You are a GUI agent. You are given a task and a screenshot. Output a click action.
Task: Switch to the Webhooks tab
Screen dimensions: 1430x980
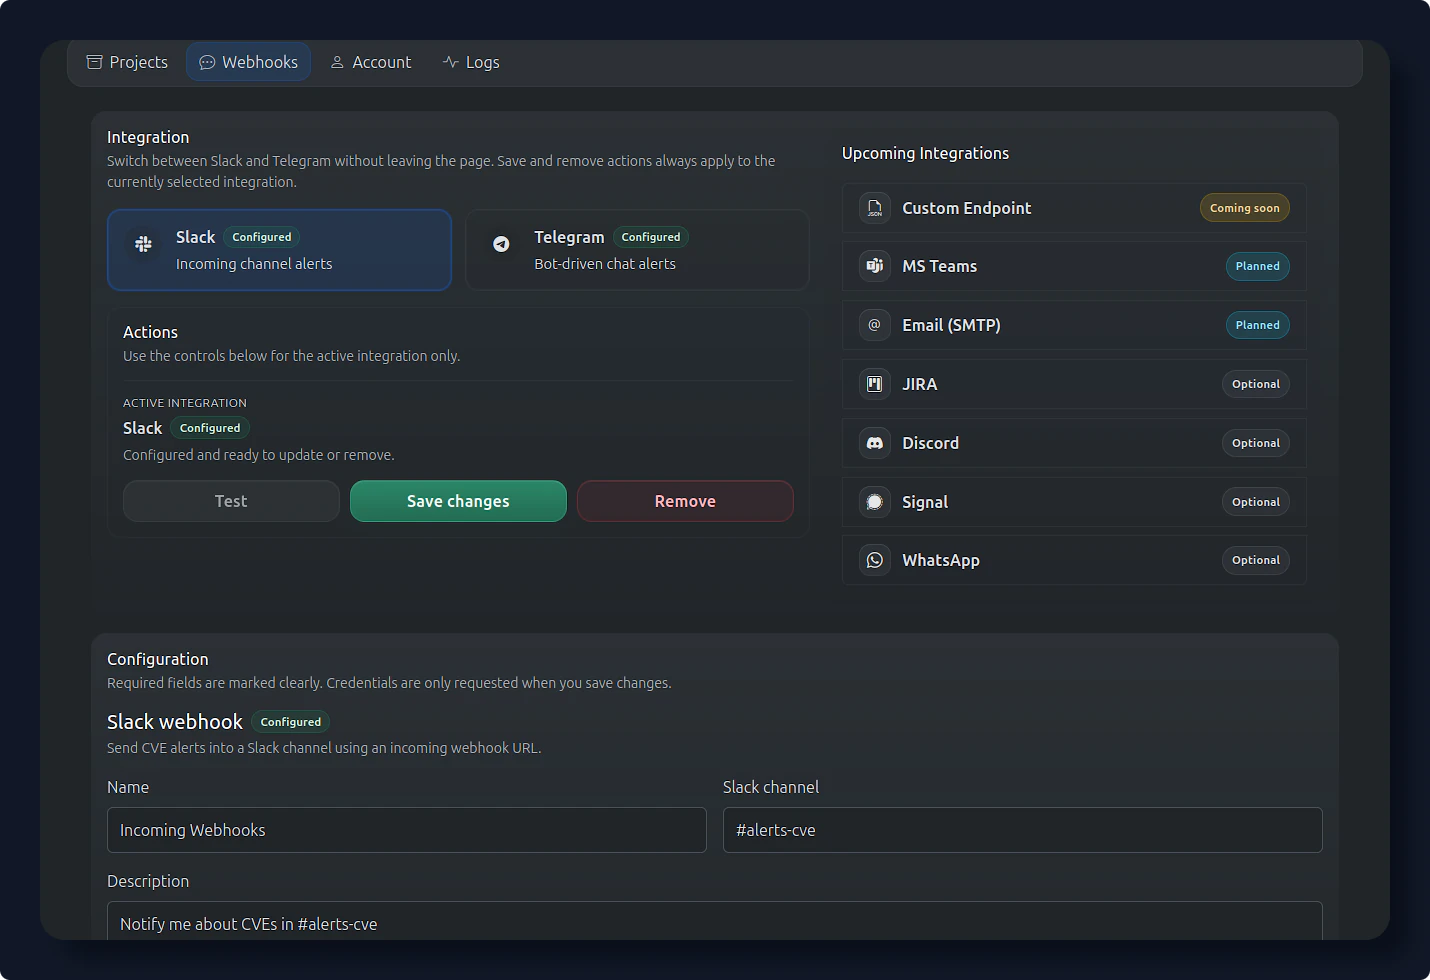pyautogui.click(x=248, y=62)
